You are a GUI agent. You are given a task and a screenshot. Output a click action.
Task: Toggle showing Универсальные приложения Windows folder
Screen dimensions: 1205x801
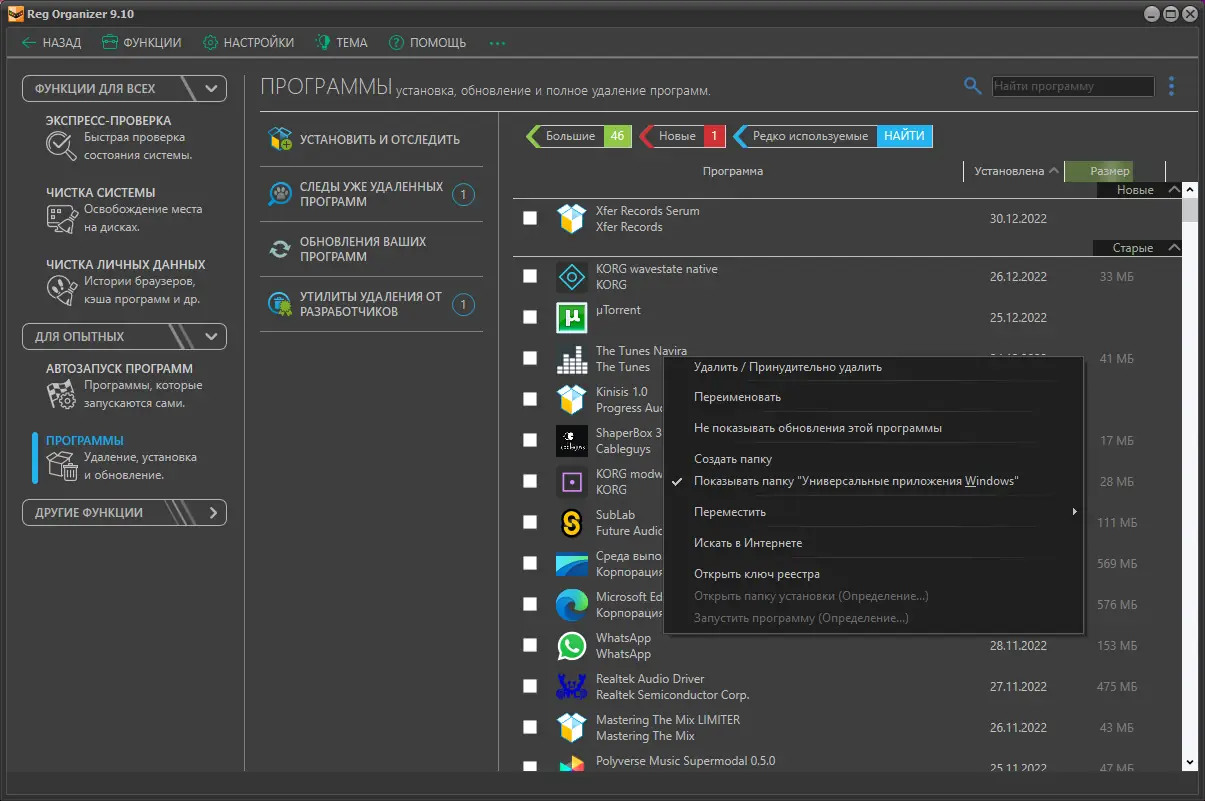tap(855, 481)
